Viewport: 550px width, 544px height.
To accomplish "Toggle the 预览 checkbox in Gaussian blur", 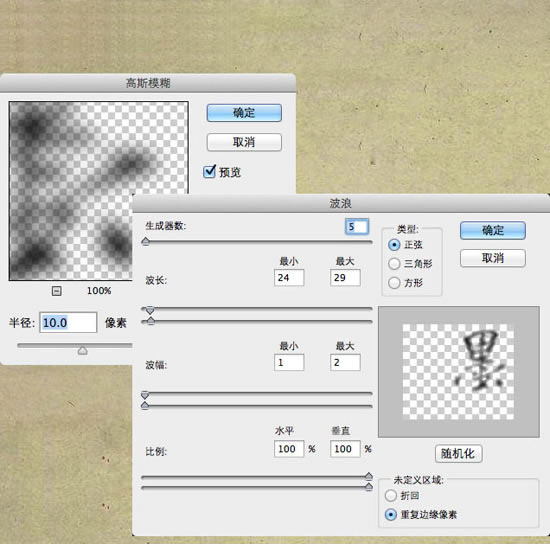I will coord(209,172).
